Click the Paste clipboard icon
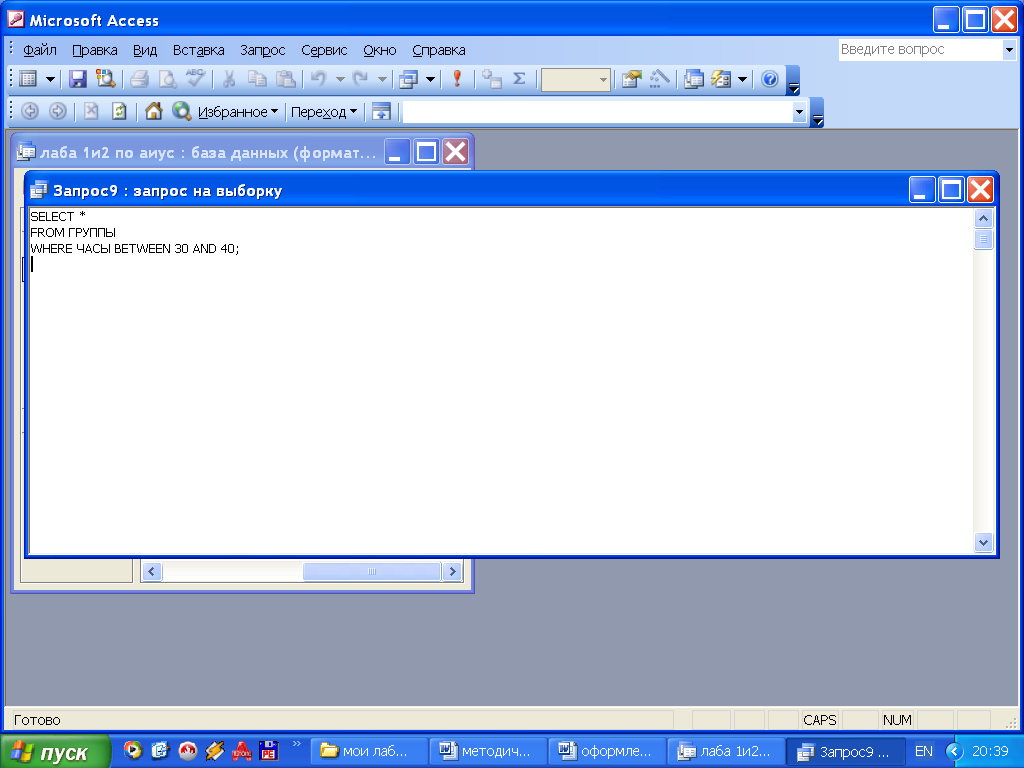Image resolution: width=1024 pixels, height=768 pixels. (x=285, y=80)
